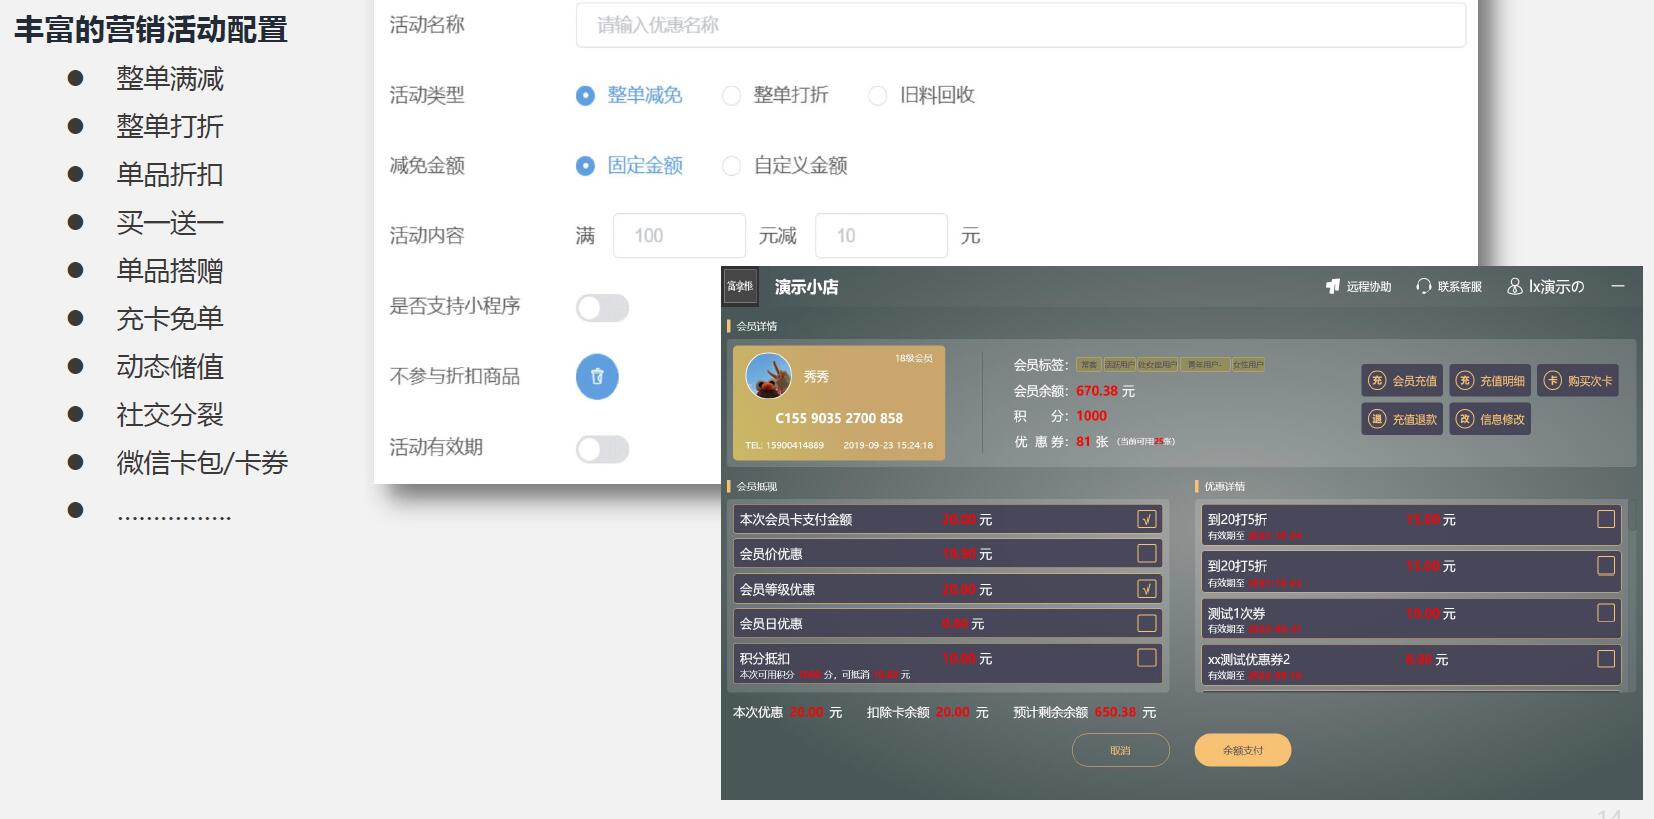Click the cancel (取消) button

pyautogui.click(x=1120, y=750)
